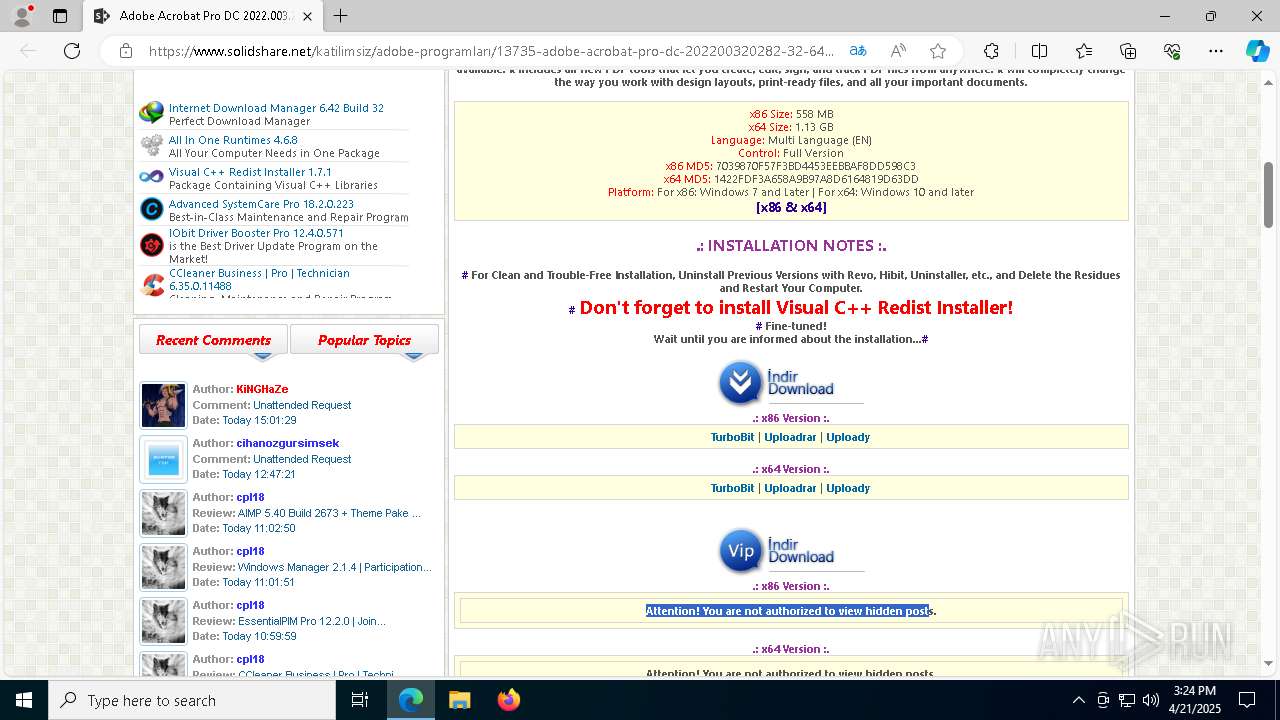The width and height of the screenshot is (1280, 720).
Task: Open the tab actions menu icon
Action: click(60, 16)
